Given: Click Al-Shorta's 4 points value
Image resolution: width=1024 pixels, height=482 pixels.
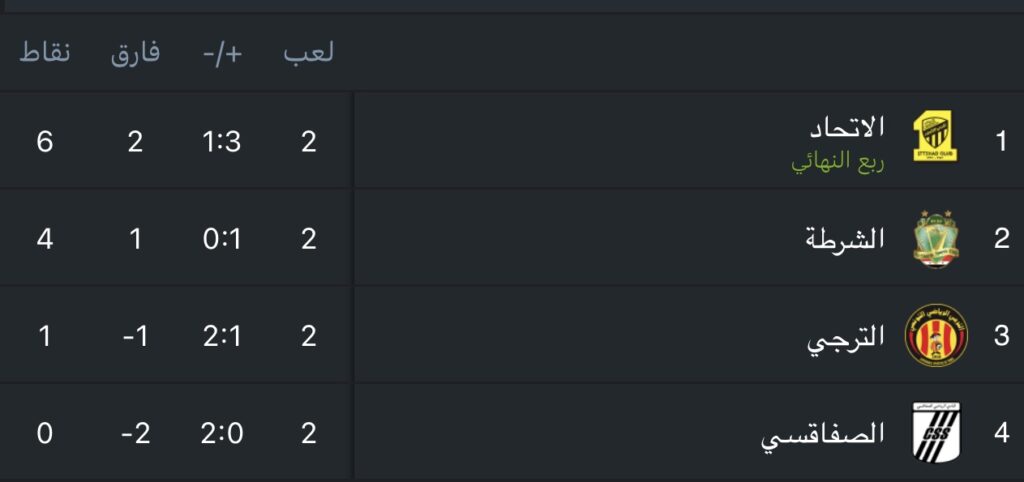Looking at the screenshot, I should pos(44,239).
